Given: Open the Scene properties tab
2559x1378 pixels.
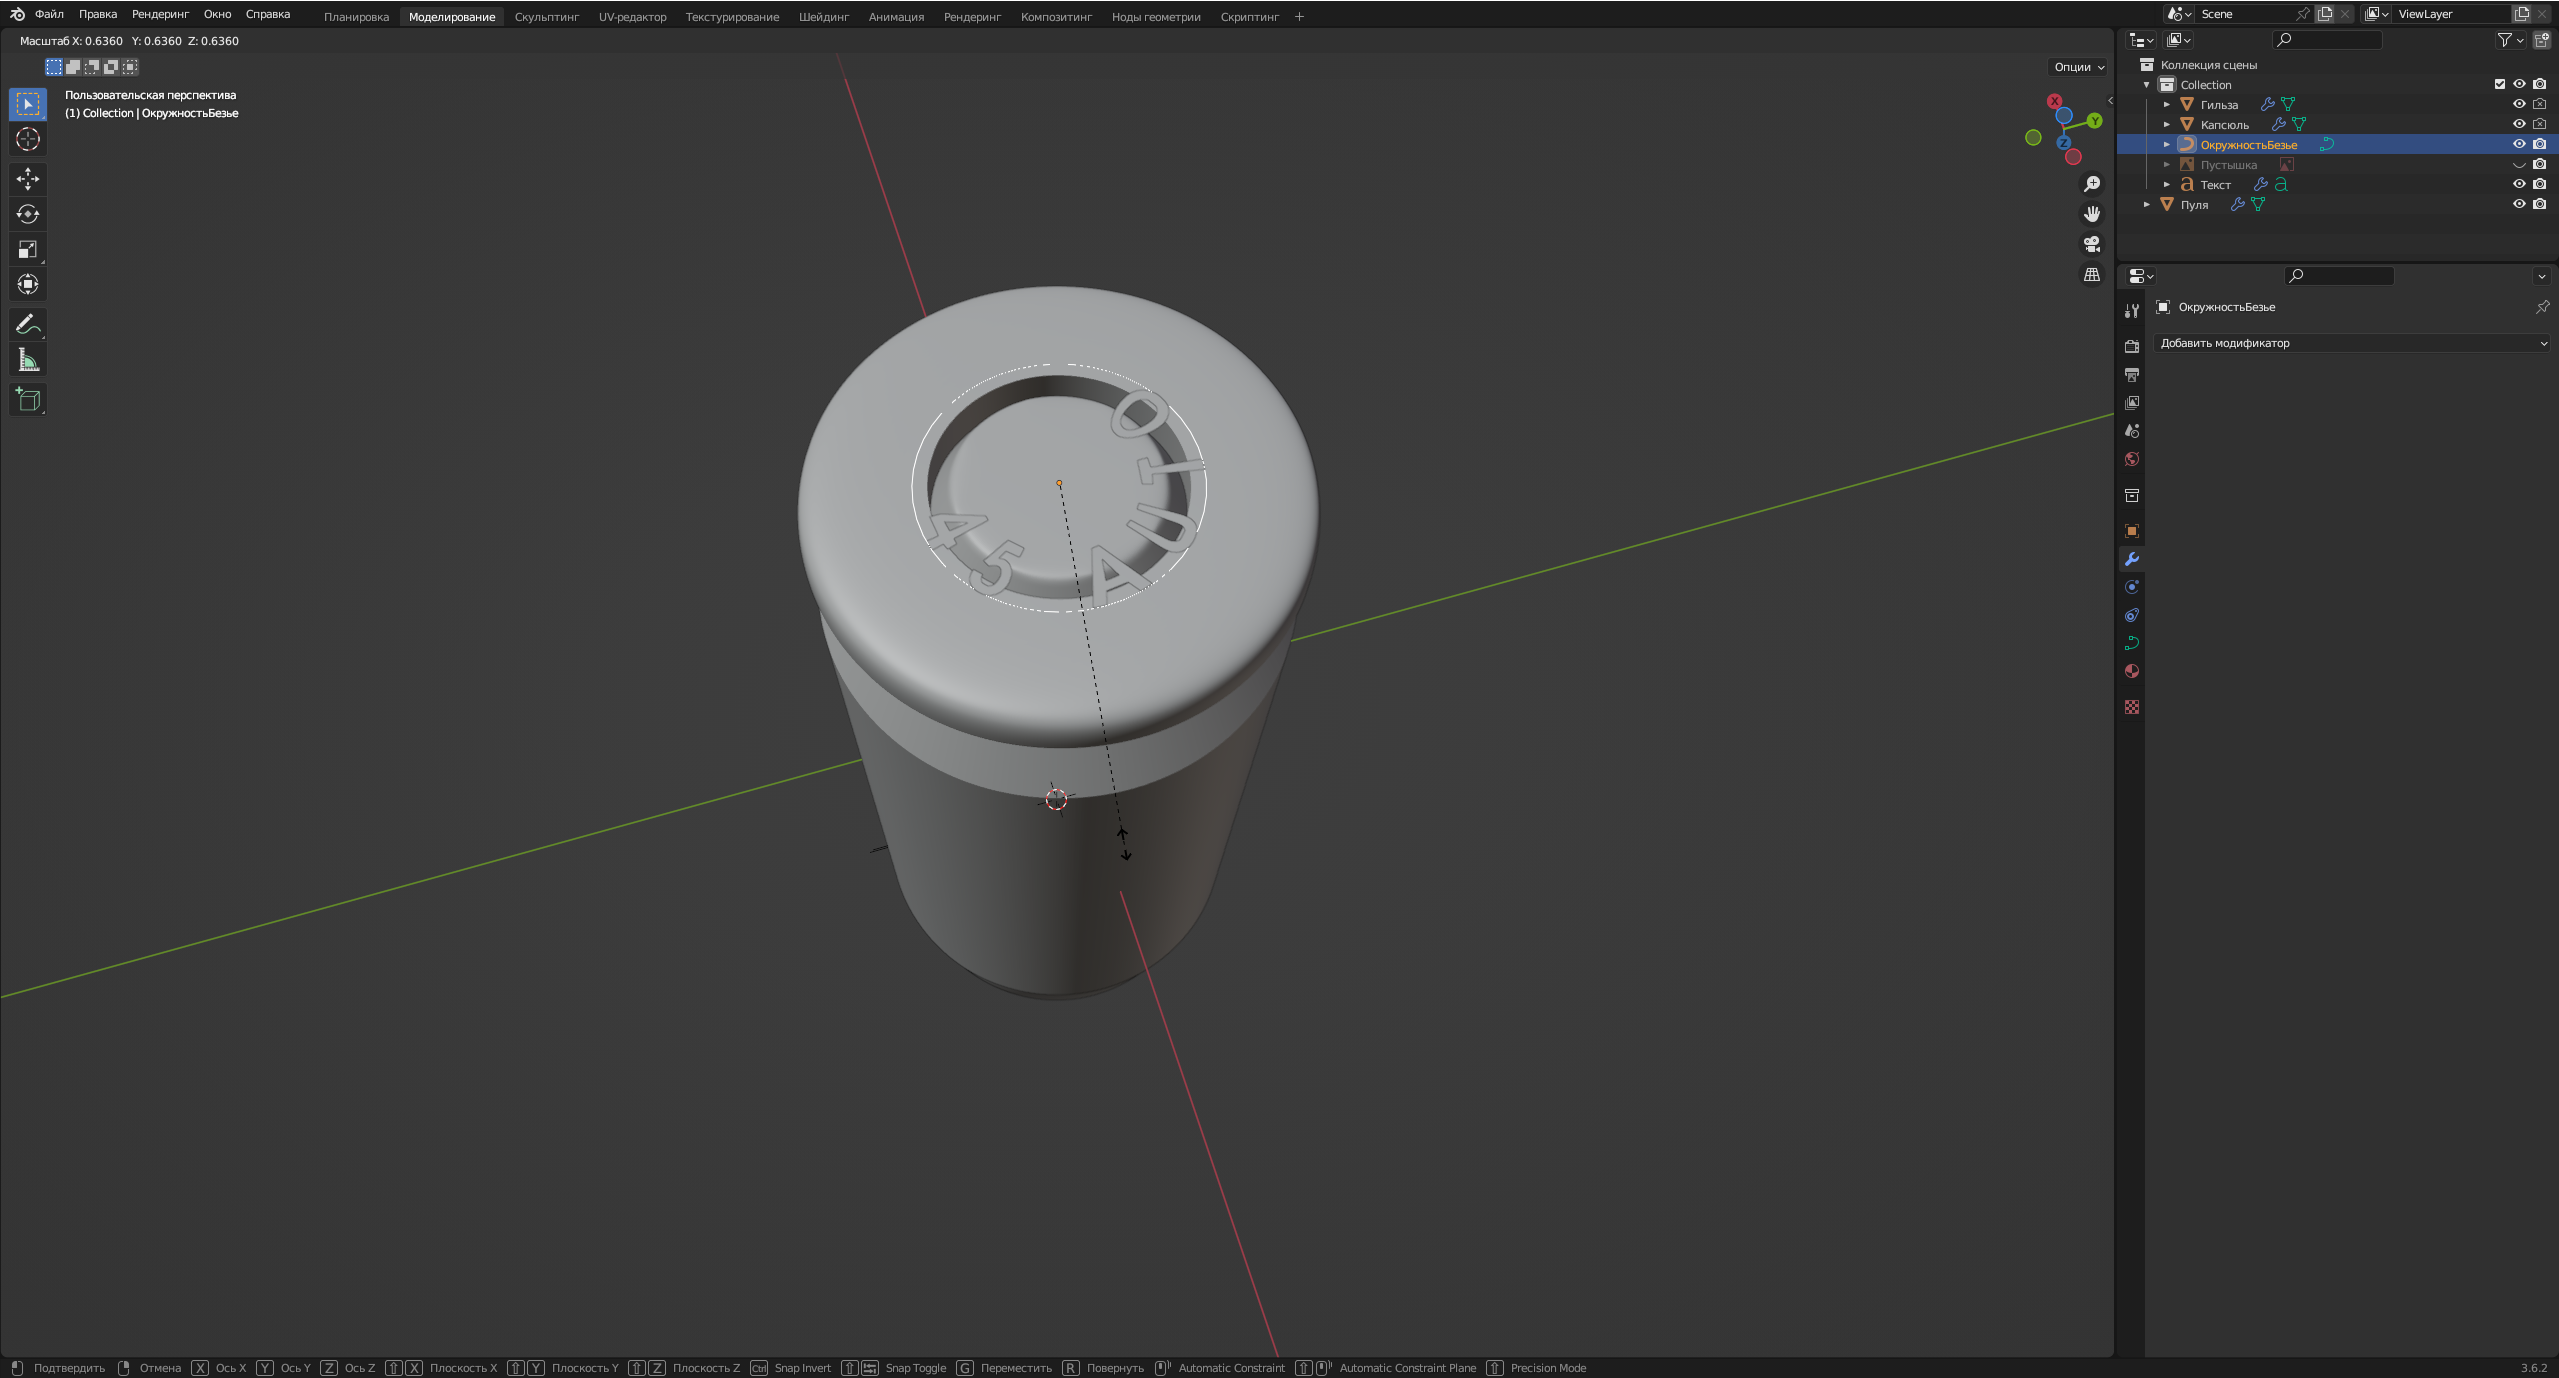Looking at the screenshot, I should tap(2132, 431).
